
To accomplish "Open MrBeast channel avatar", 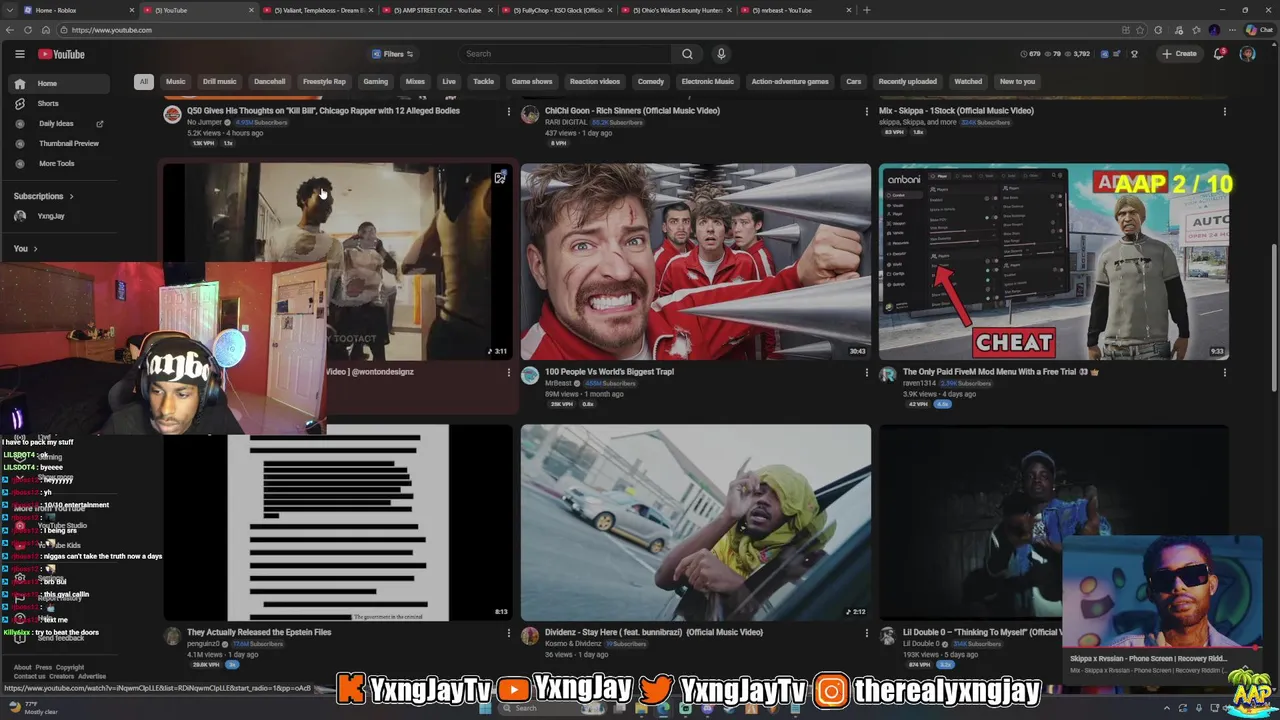I will coord(530,376).
